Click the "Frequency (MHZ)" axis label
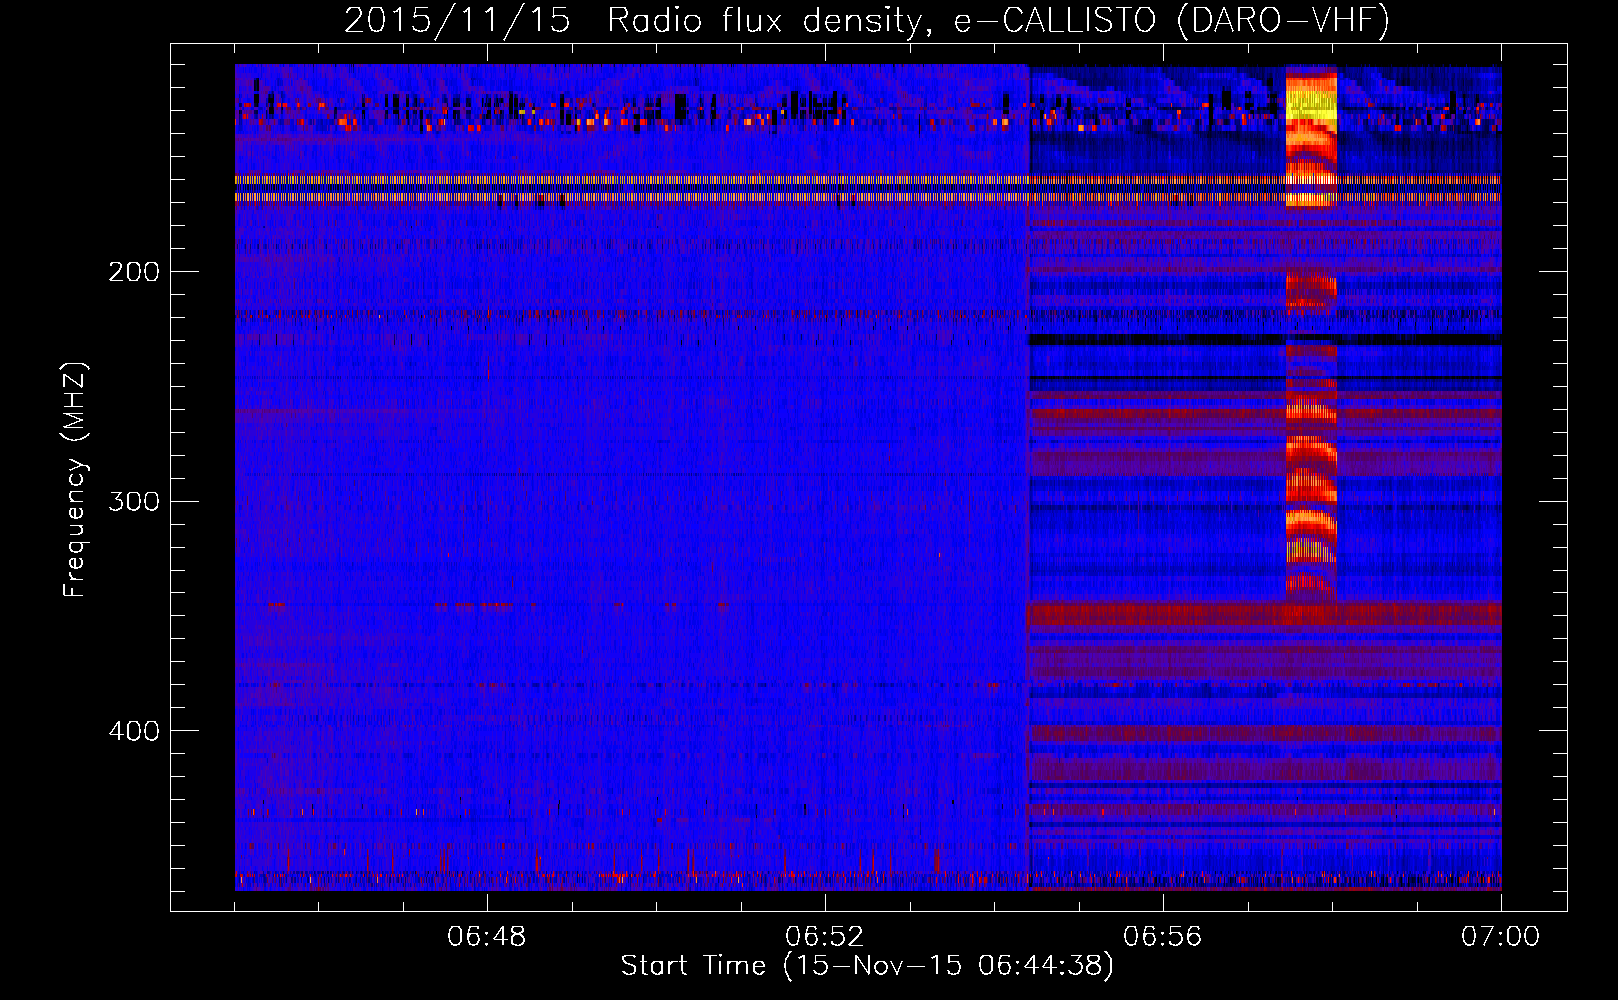Viewport: 1618px width, 1000px height. point(75,479)
